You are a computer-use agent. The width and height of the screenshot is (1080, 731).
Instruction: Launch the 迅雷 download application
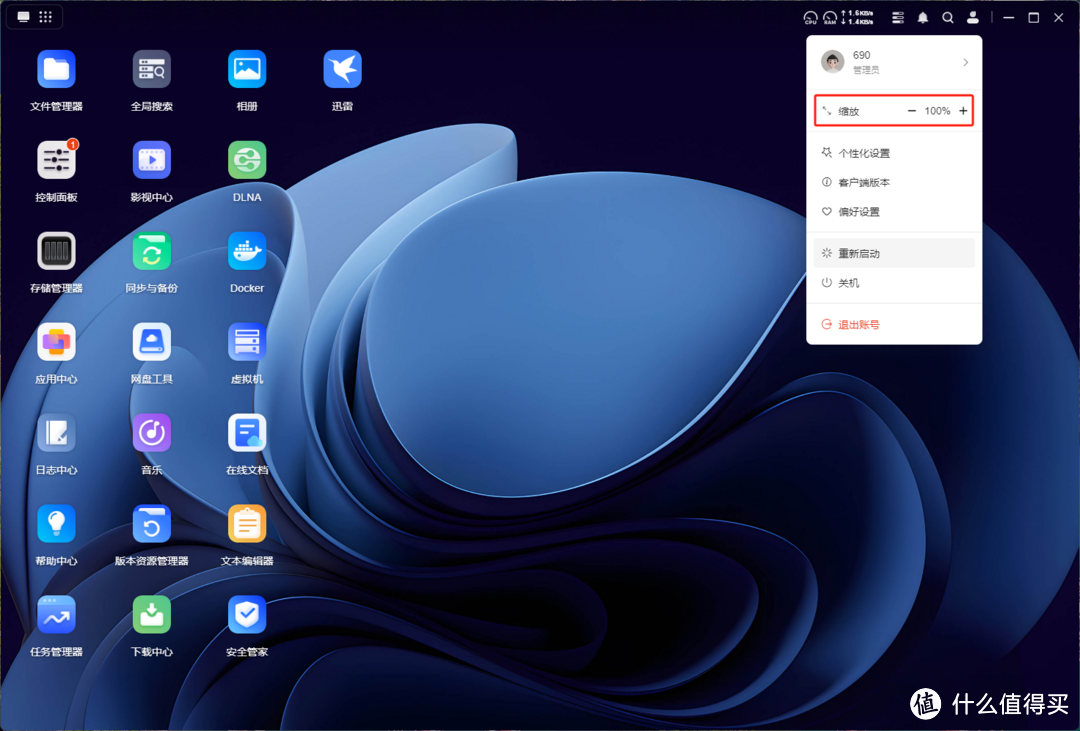341,69
